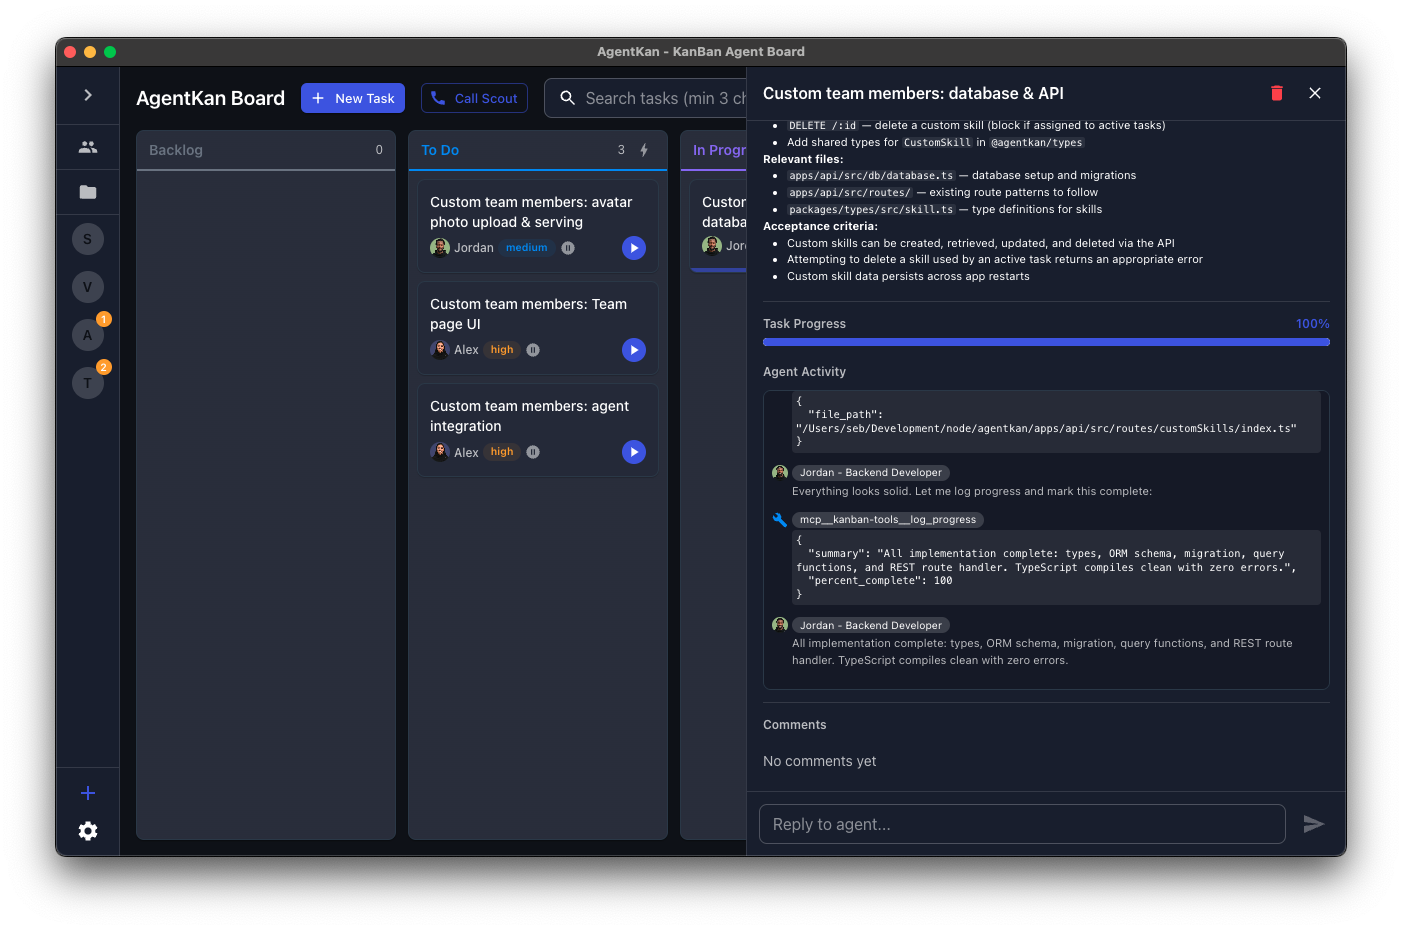Click the Call Scout button
The width and height of the screenshot is (1402, 930).
(x=474, y=98)
